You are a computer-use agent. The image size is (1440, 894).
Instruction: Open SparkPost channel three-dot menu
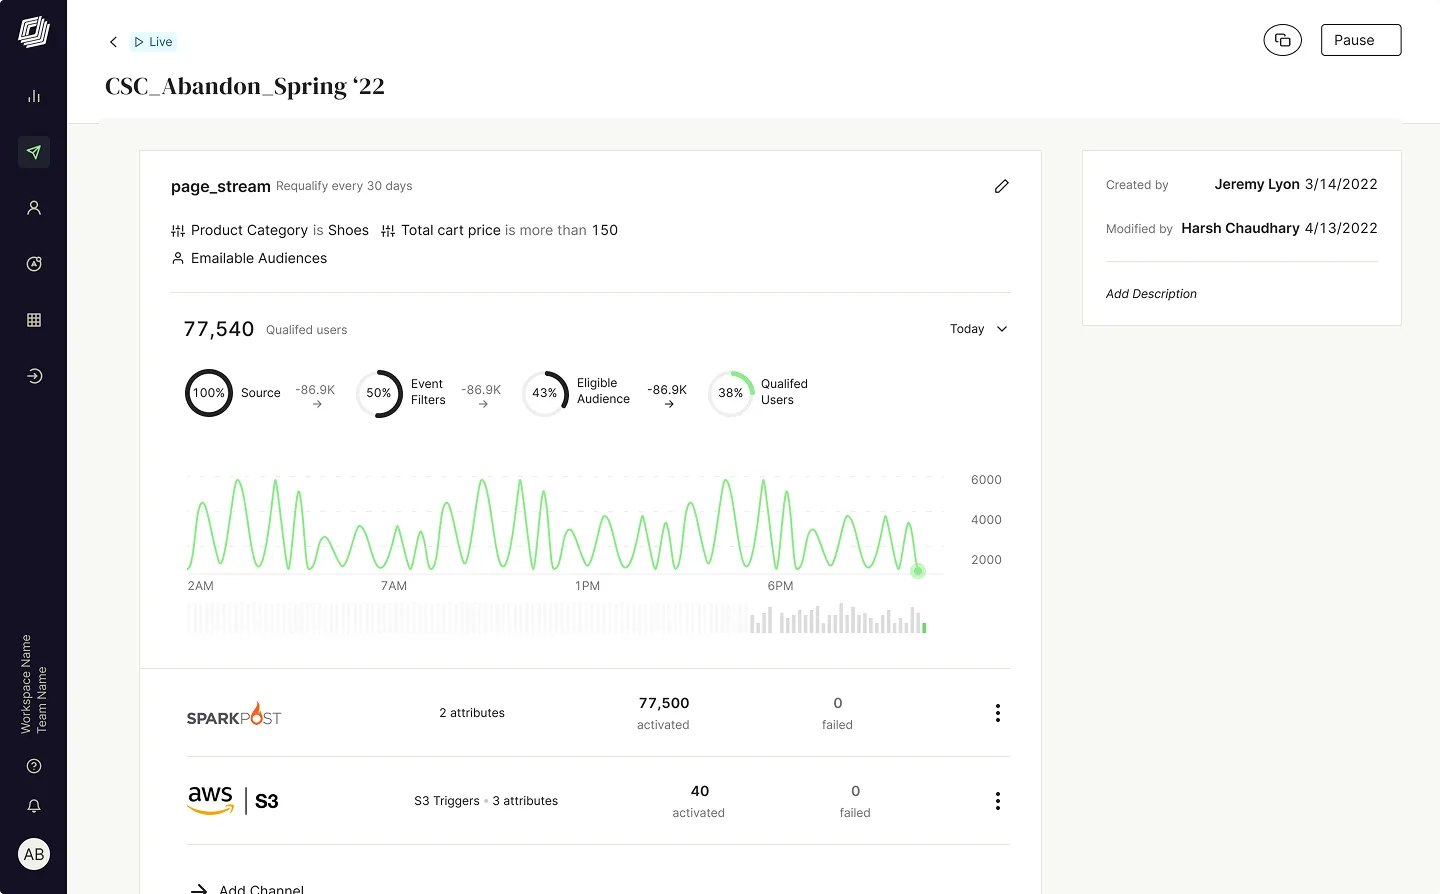(997, 713)
